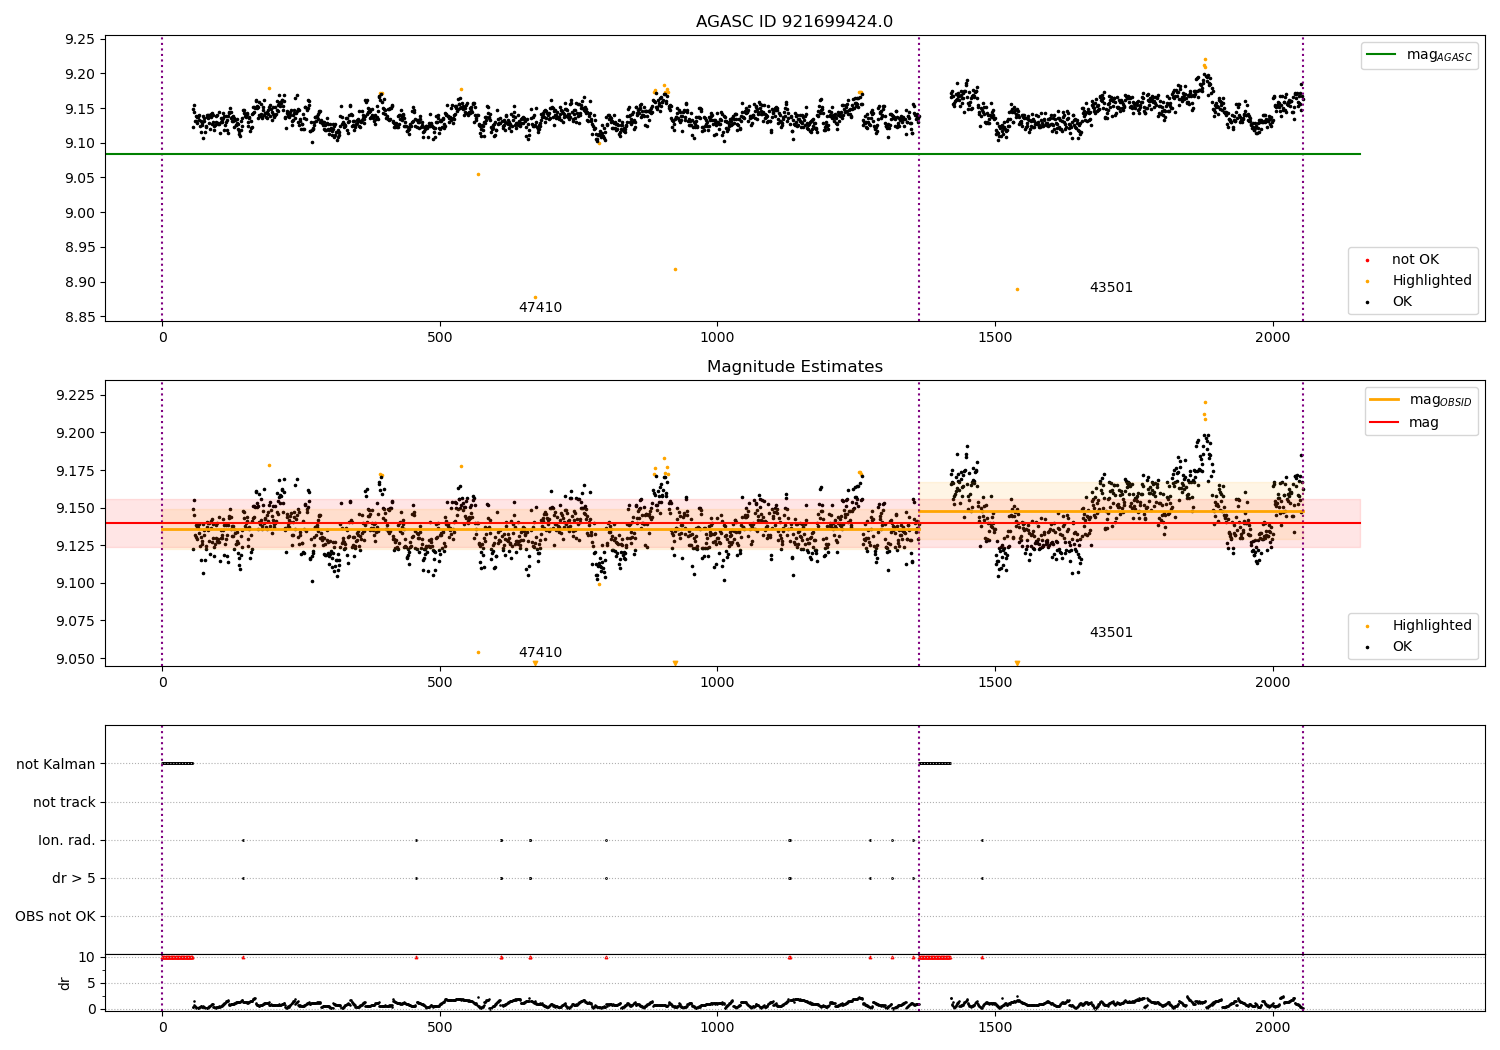Click the '43501' obsid label in top plot
The height and width of the screenshot is (1050, 1500).
(x=1111, y=288)
